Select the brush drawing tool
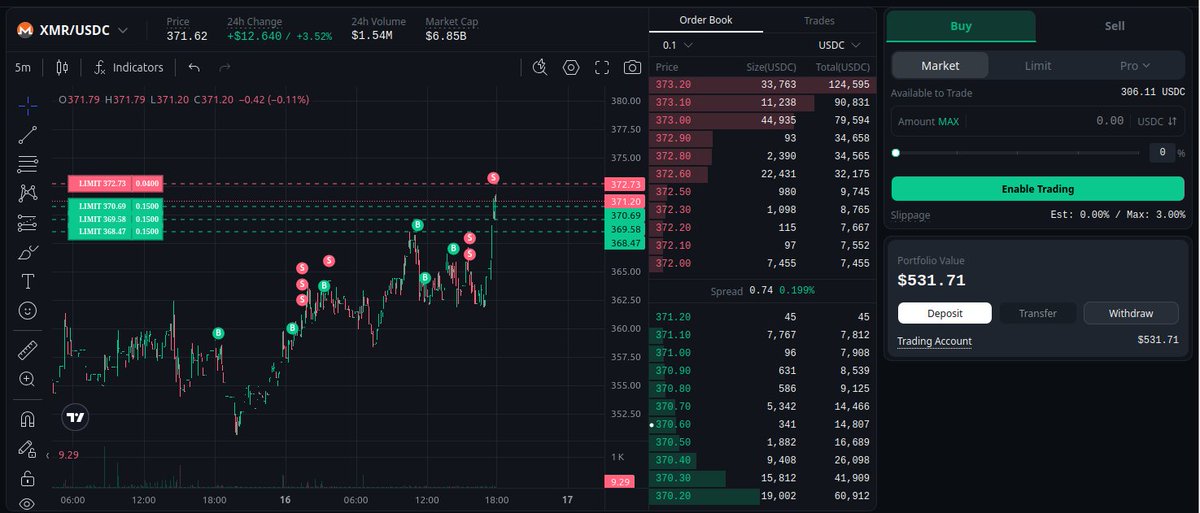The image size is (1200, 513). [x=28, y=252]
